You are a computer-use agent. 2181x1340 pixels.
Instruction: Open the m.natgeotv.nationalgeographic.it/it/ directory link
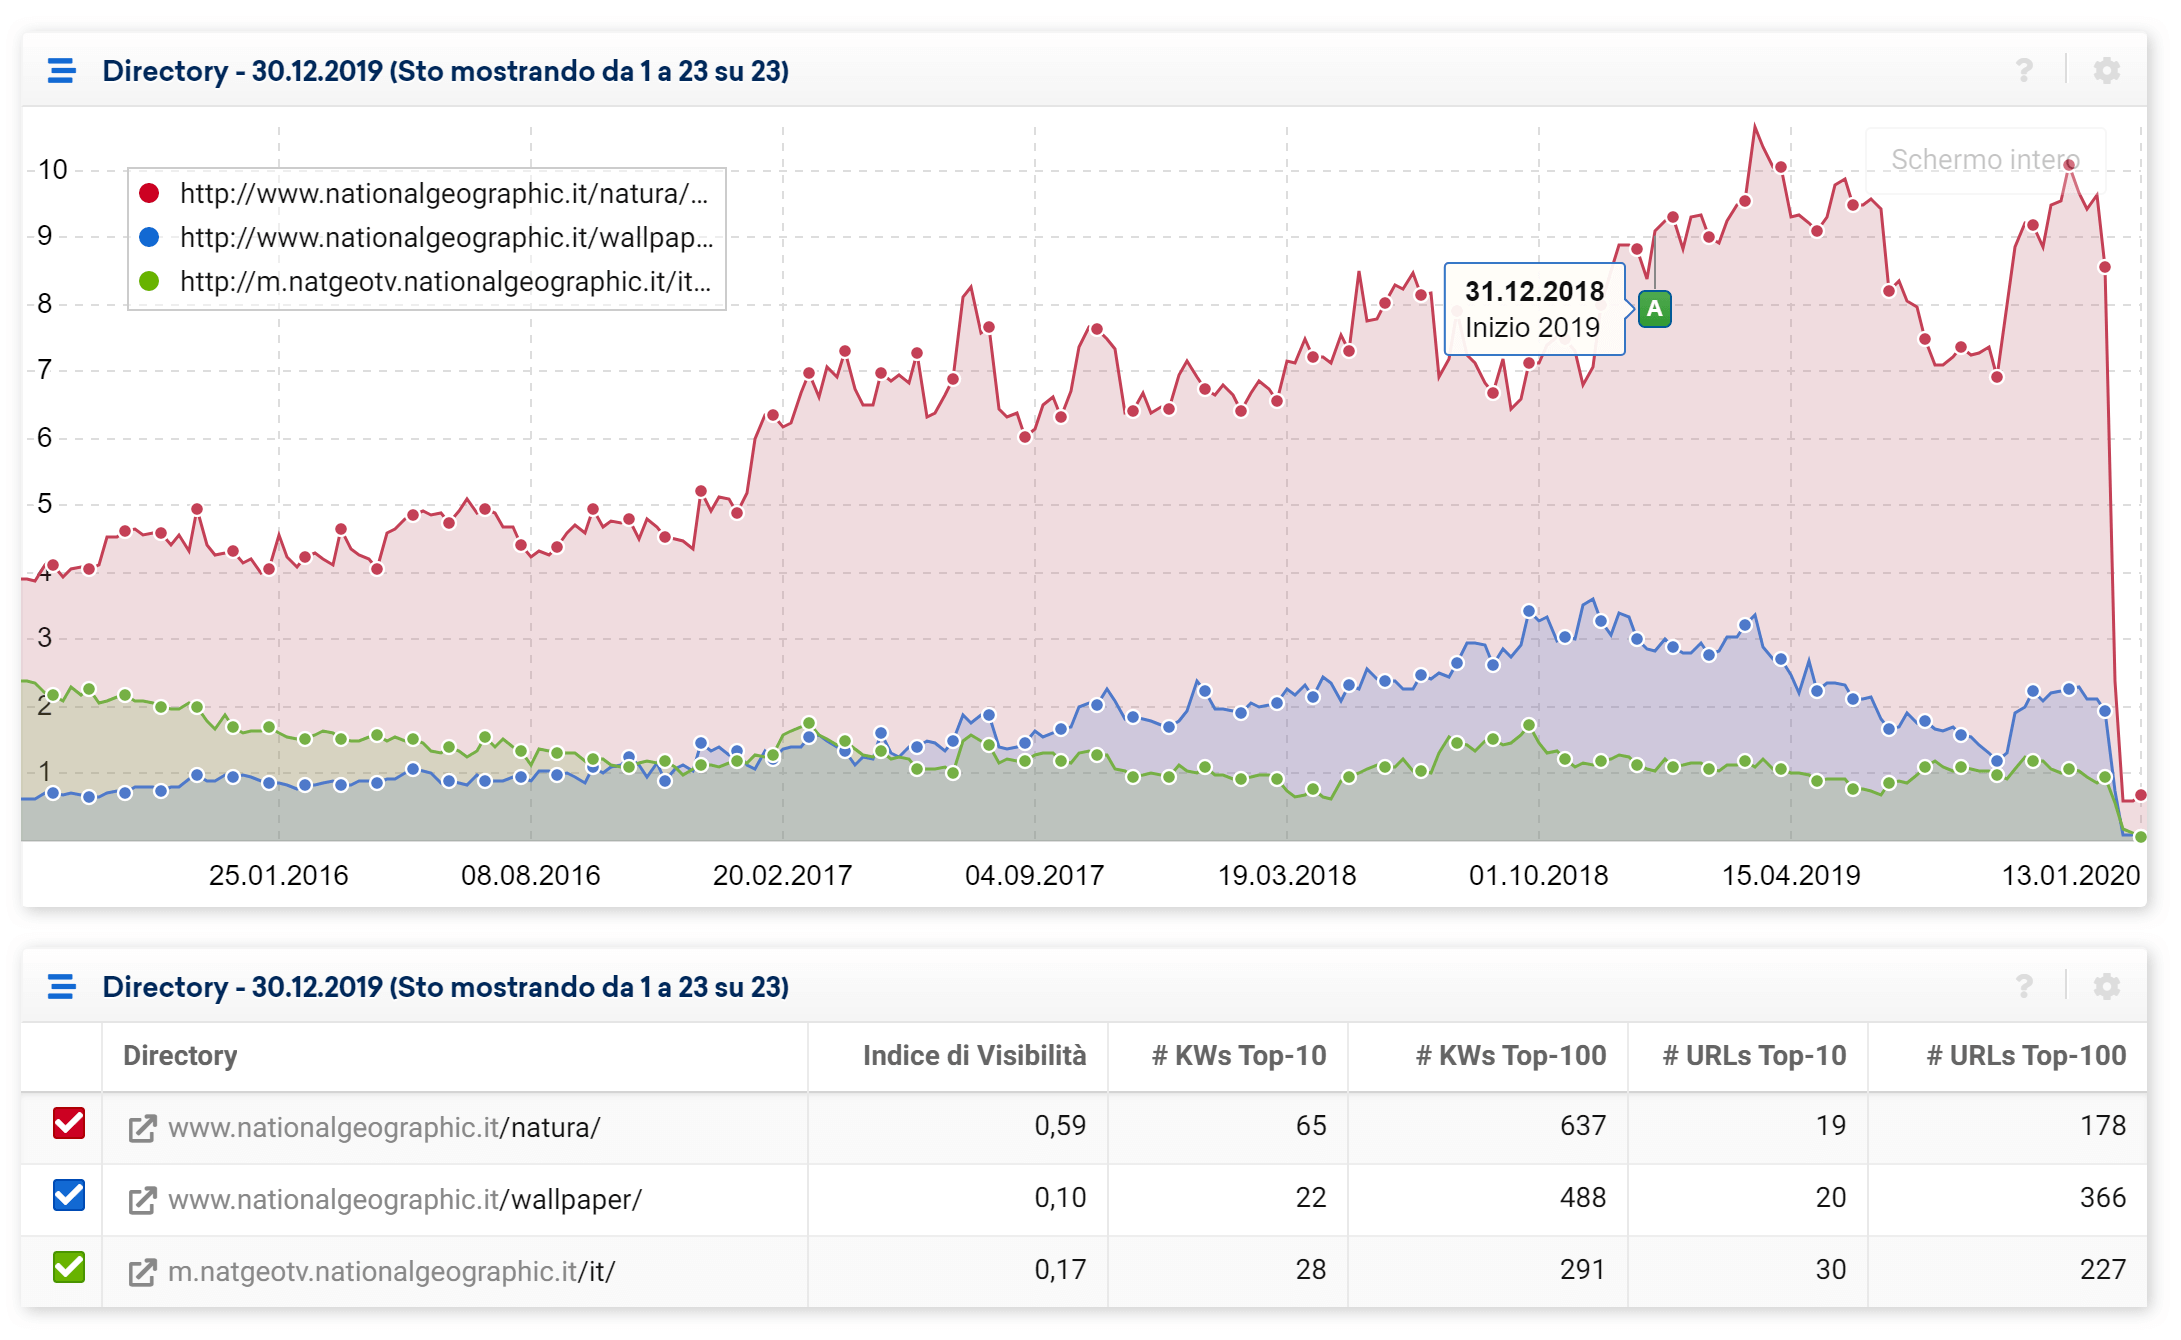click(391, 1272)
